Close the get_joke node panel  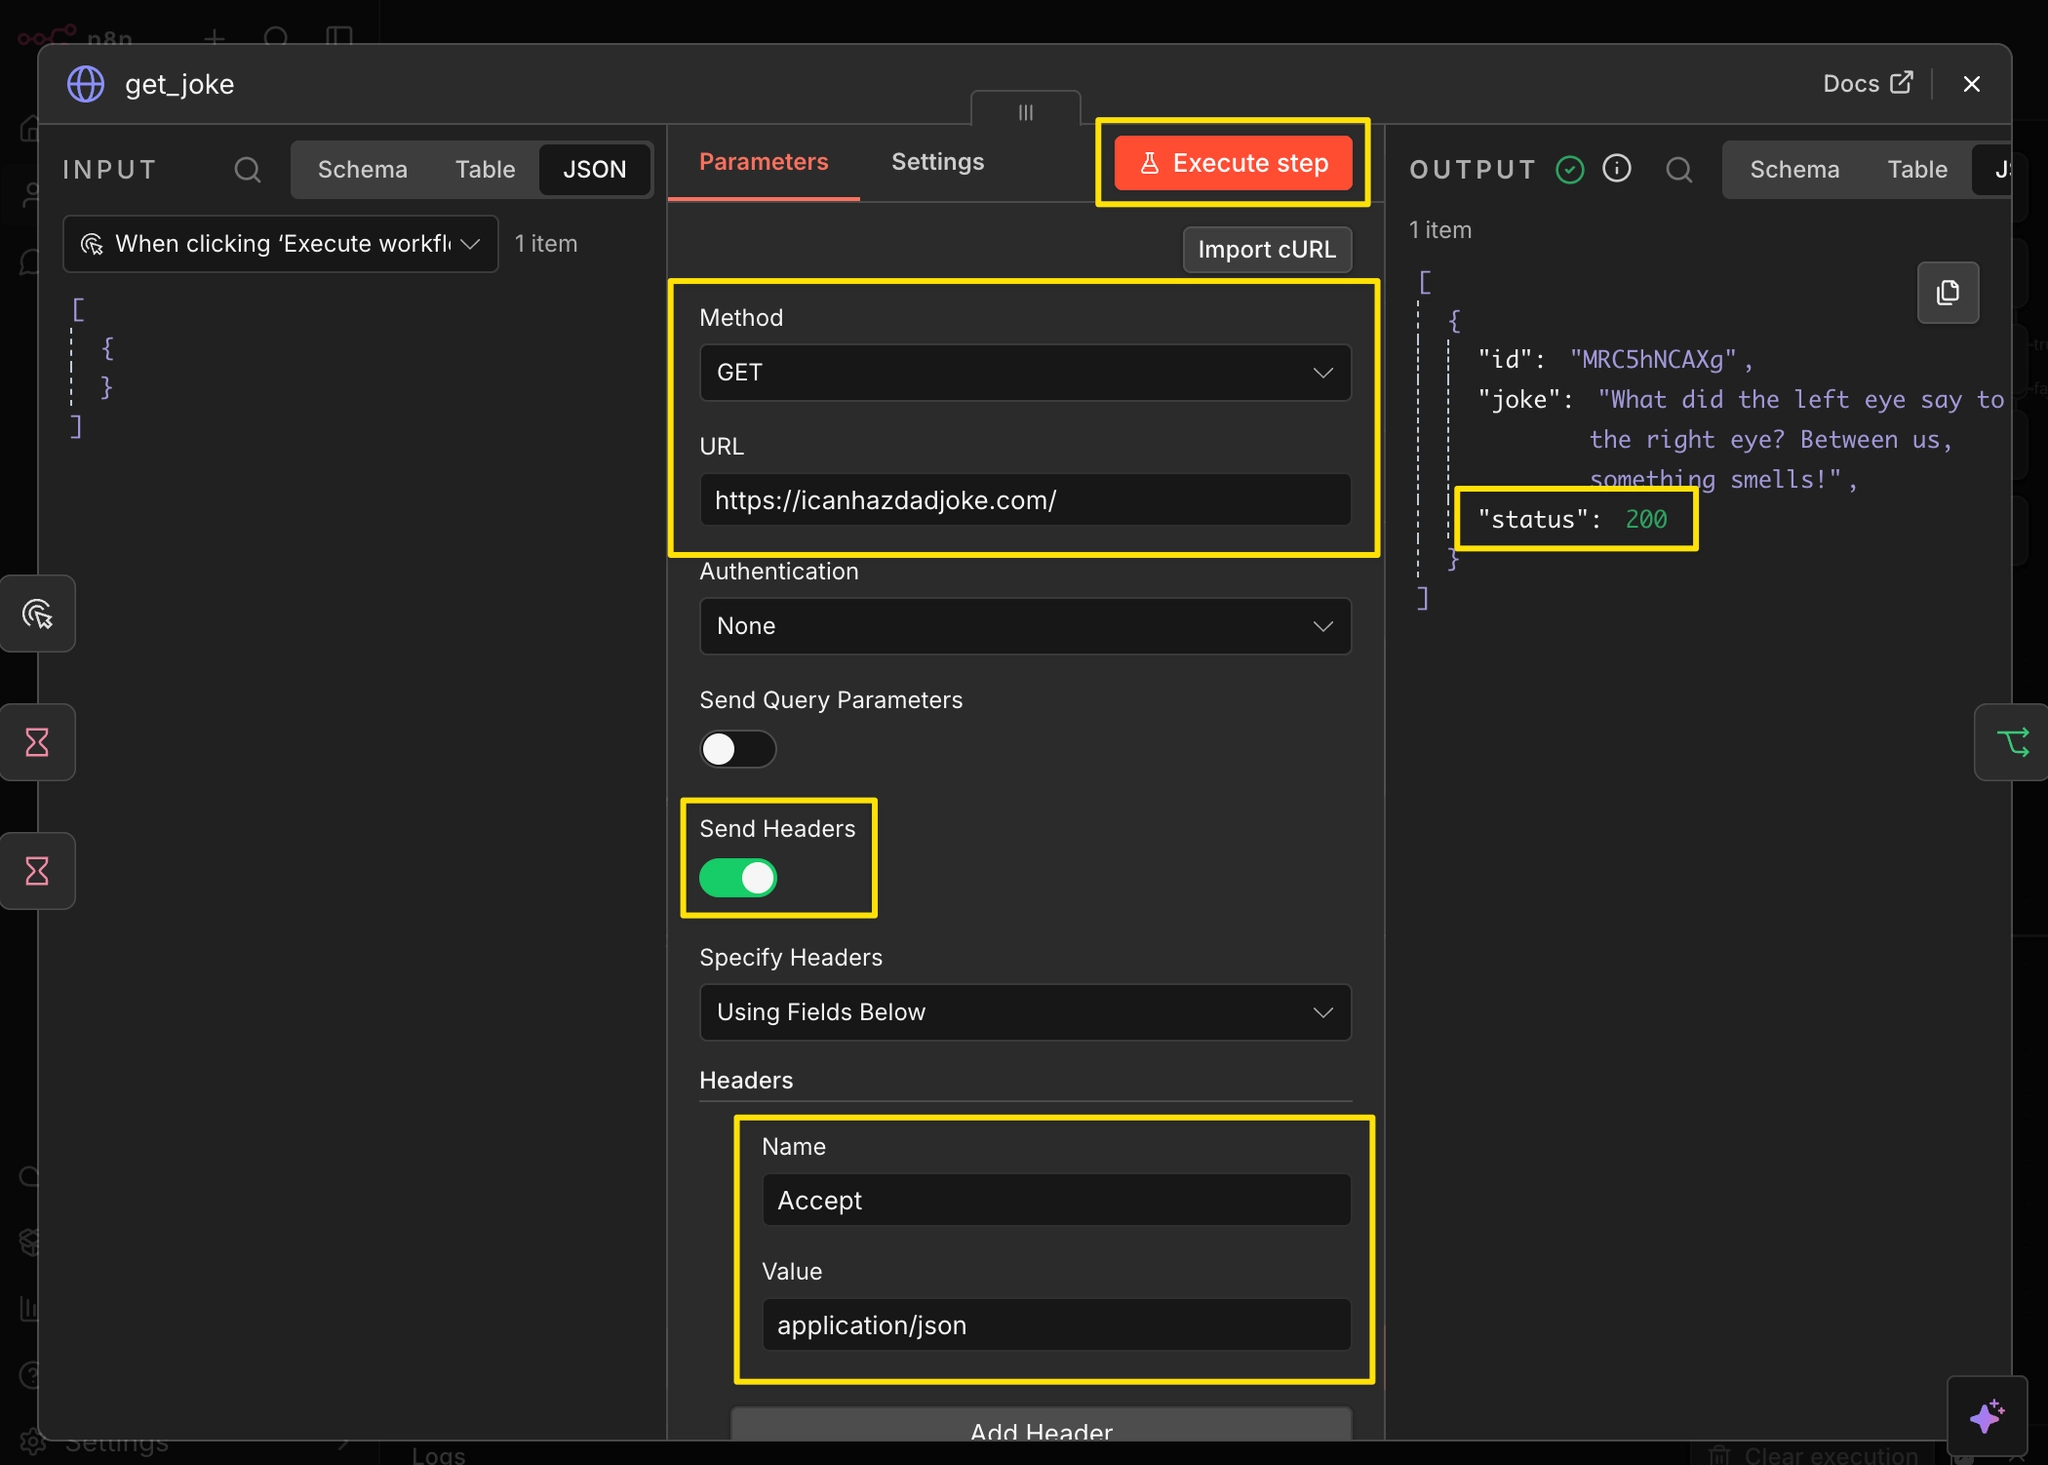[x=1972, y=84]
